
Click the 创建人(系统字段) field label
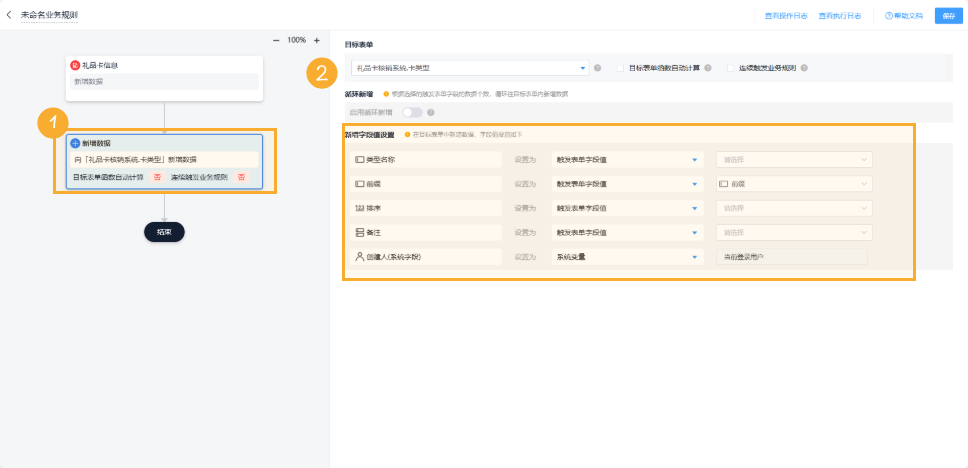pyautogui.click(x=393, y=257)
